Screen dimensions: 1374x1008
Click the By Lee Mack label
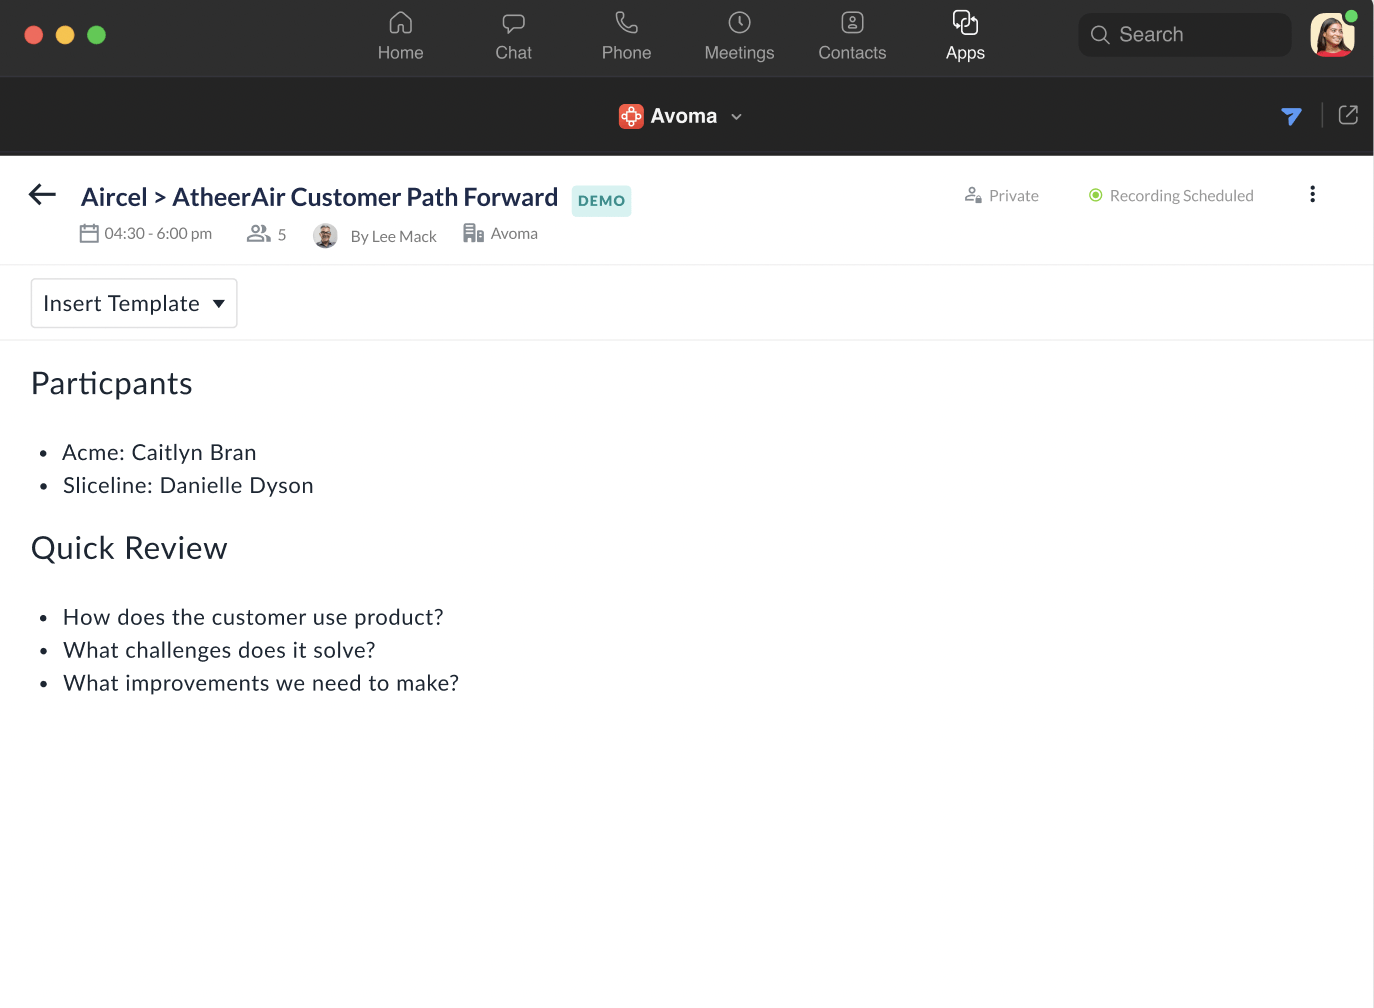pos(394,237)
